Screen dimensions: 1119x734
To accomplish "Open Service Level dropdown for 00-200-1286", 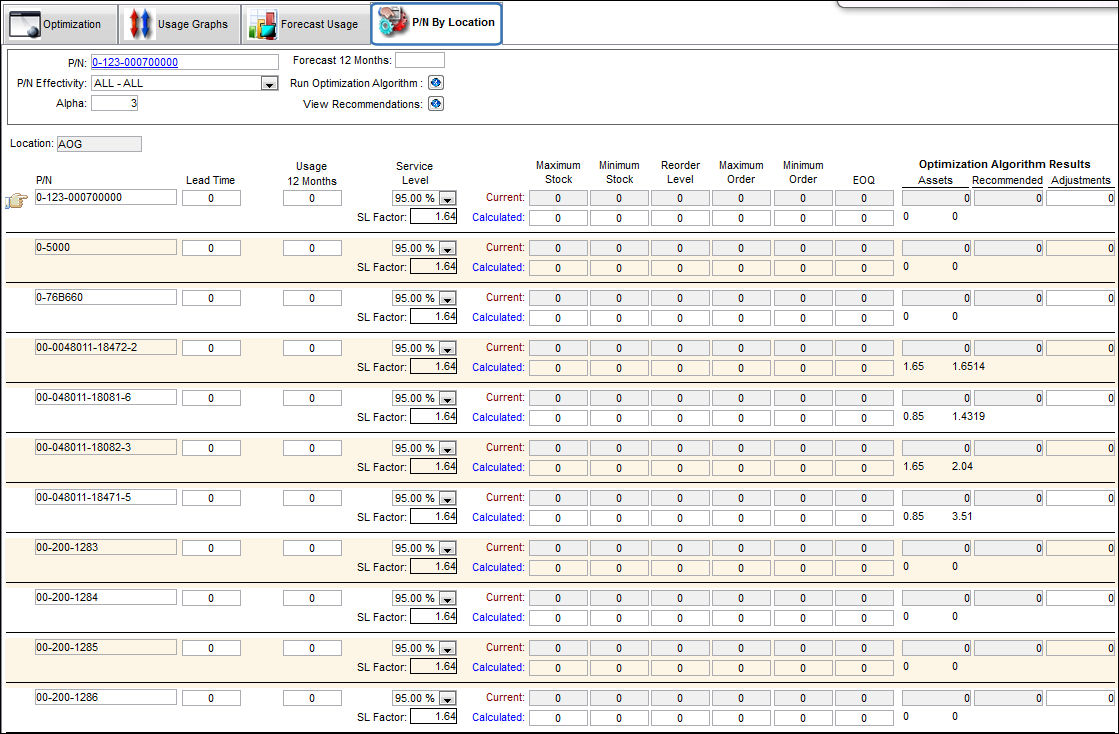I will (x=447, y=698).
